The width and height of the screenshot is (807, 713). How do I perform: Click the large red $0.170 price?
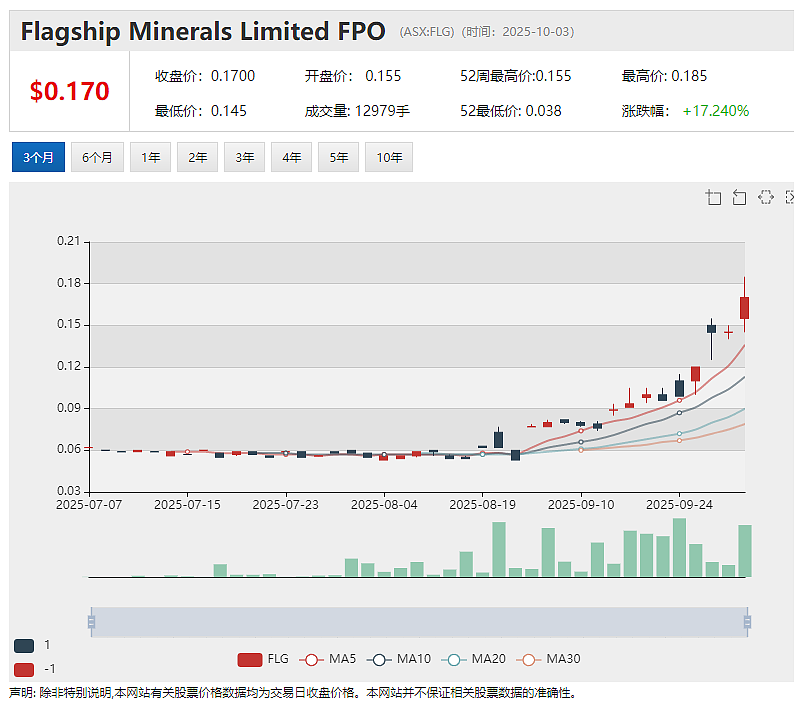pos(69,91)
